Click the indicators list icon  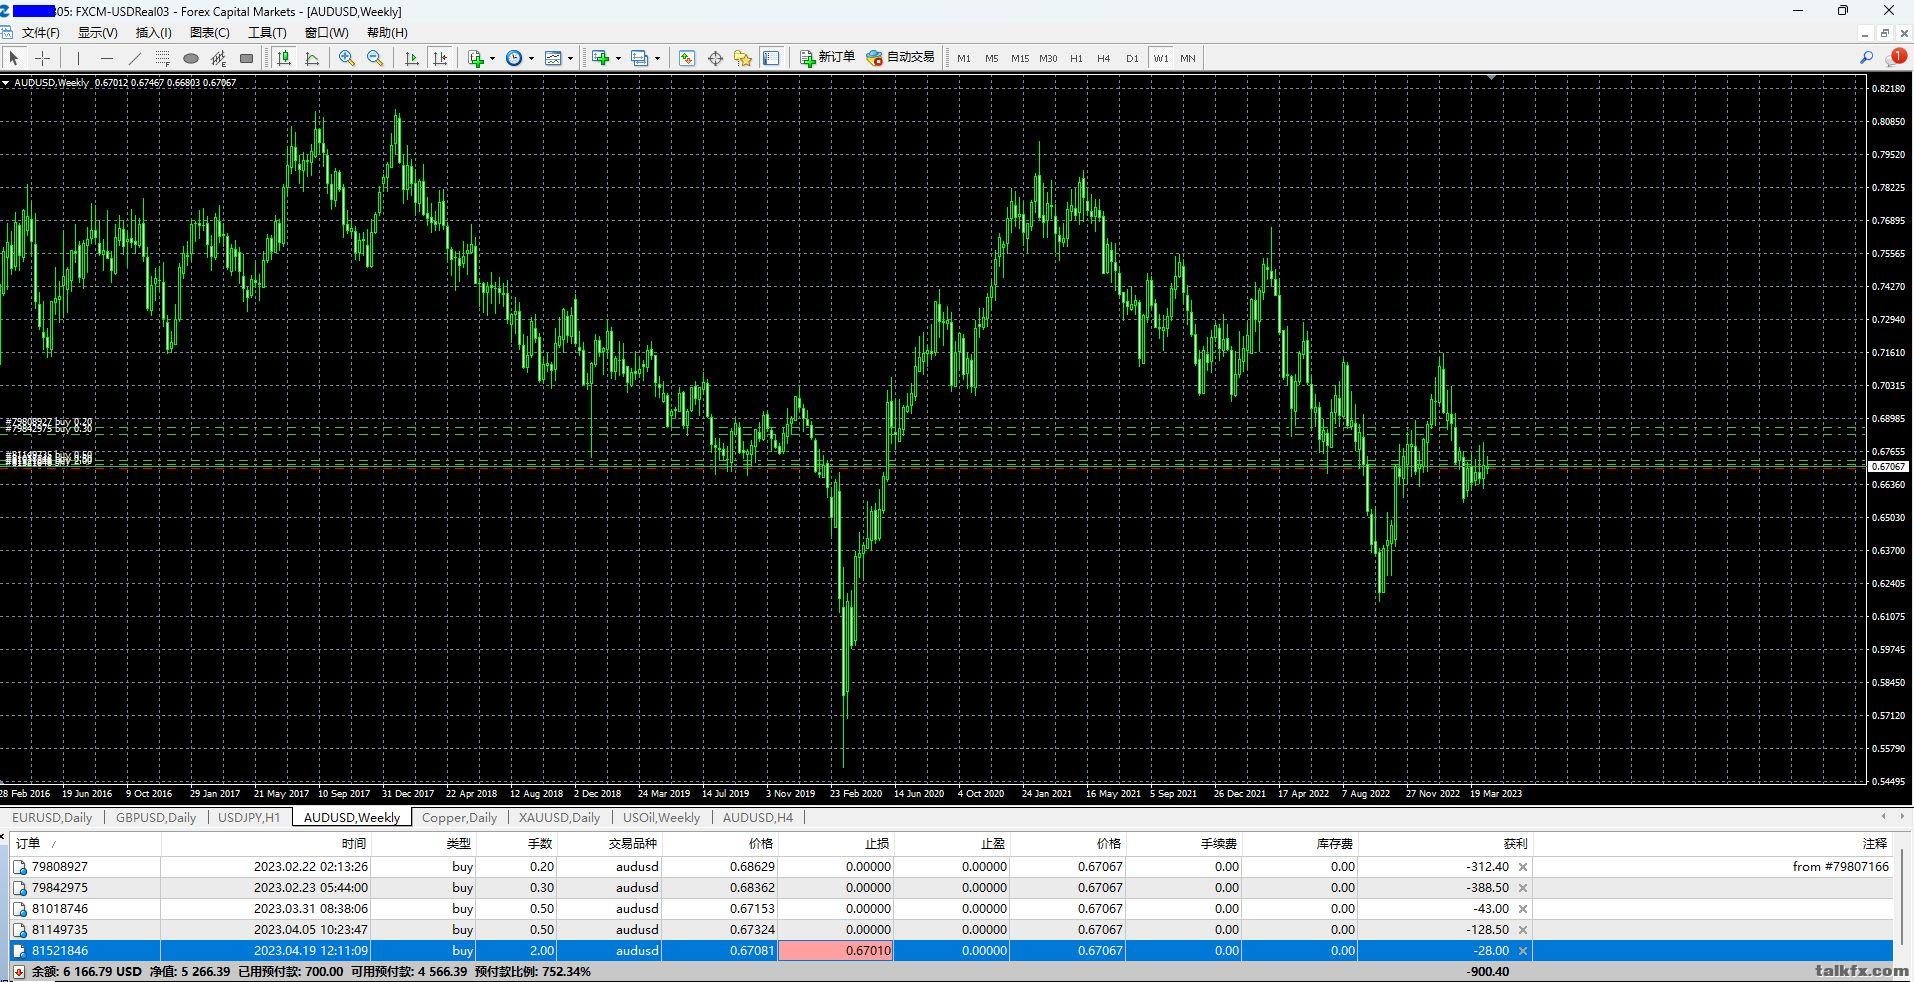coord(476,58)
